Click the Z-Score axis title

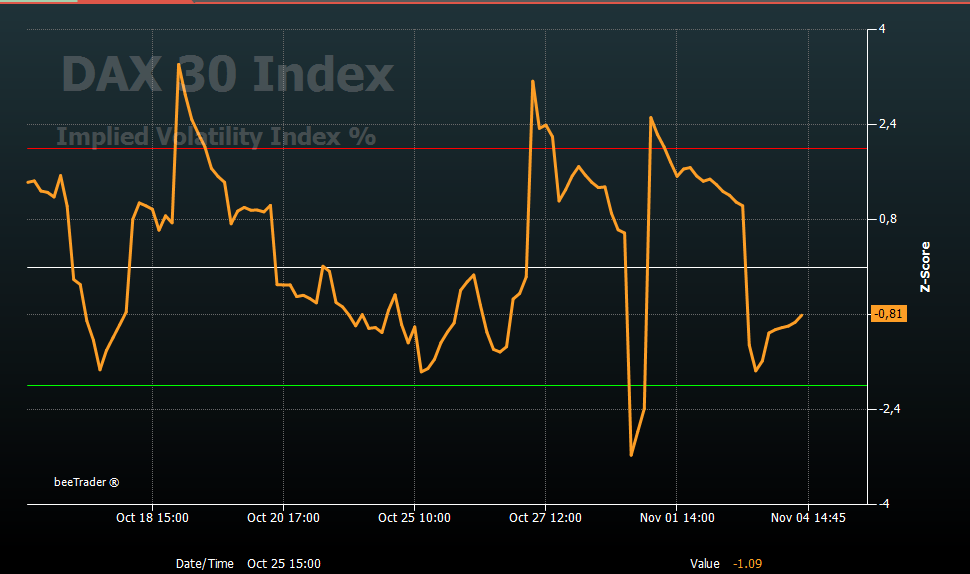925,267
